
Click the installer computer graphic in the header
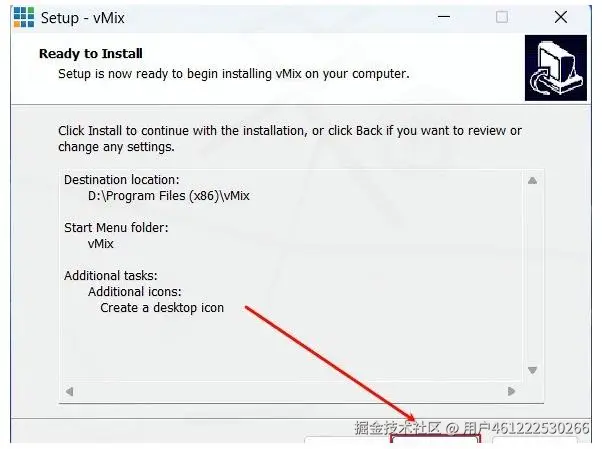tap(556, 68)
